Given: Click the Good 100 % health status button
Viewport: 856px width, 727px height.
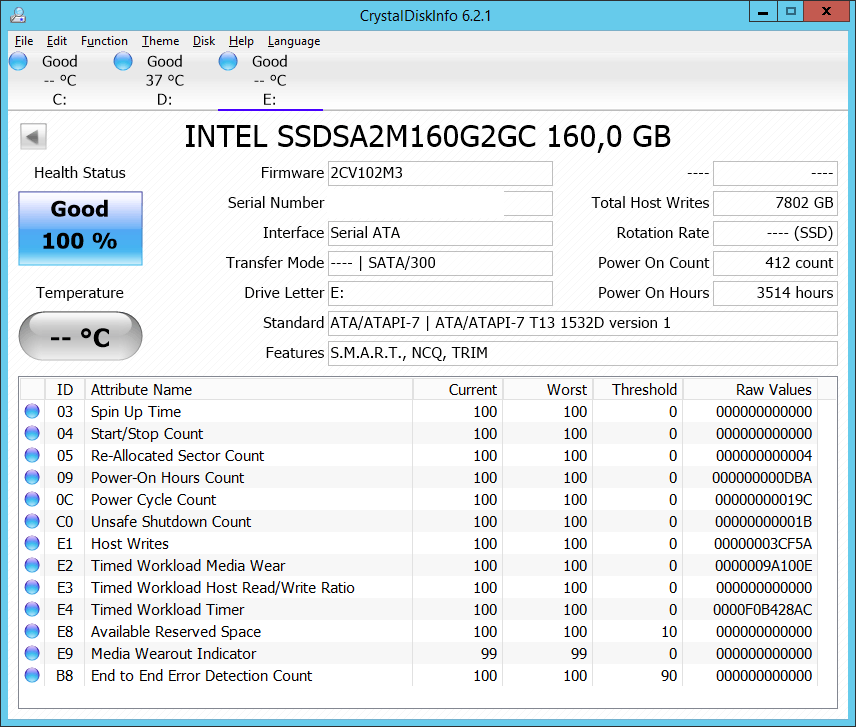Looking at the screenshot, I should (80, 228).
